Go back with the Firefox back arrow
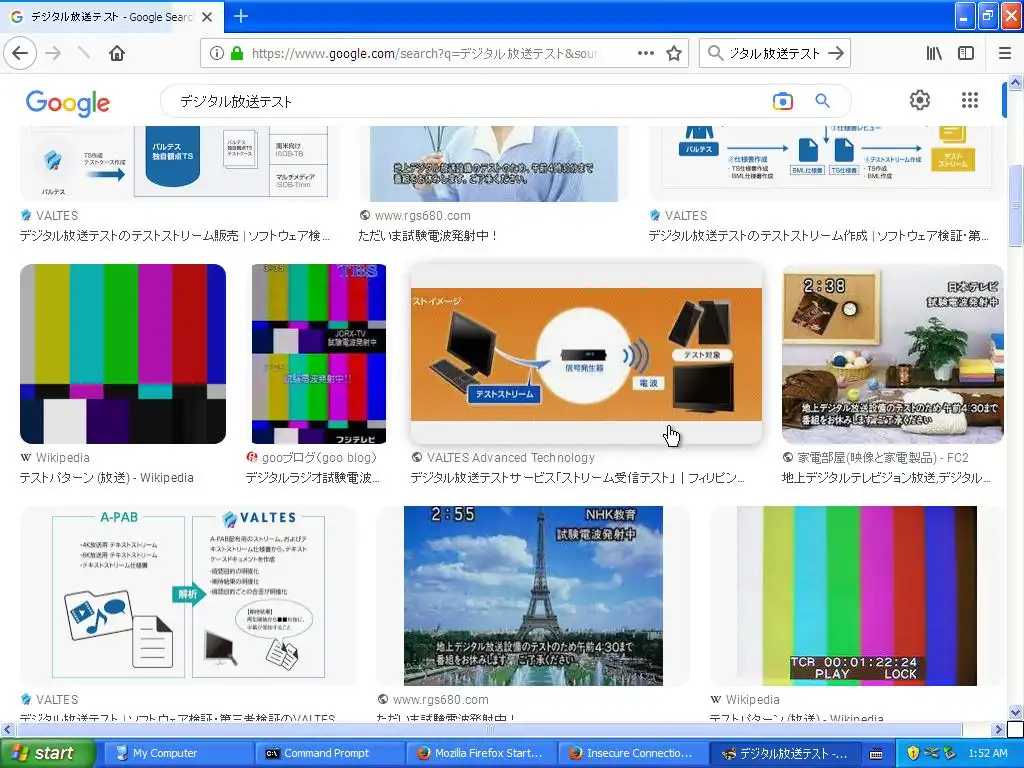This screenshot has height=768, width=1024. coord(20,53)
